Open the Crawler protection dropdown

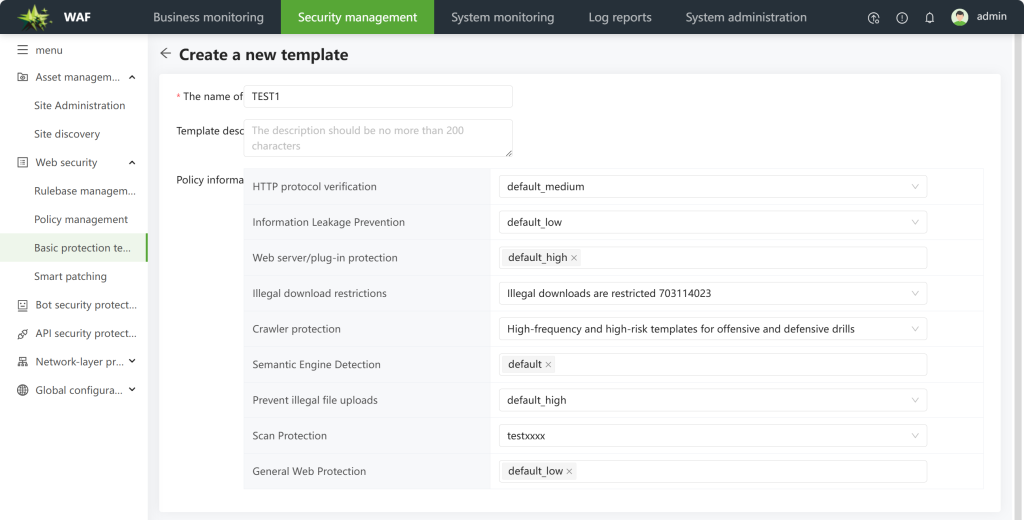[712, 329]
